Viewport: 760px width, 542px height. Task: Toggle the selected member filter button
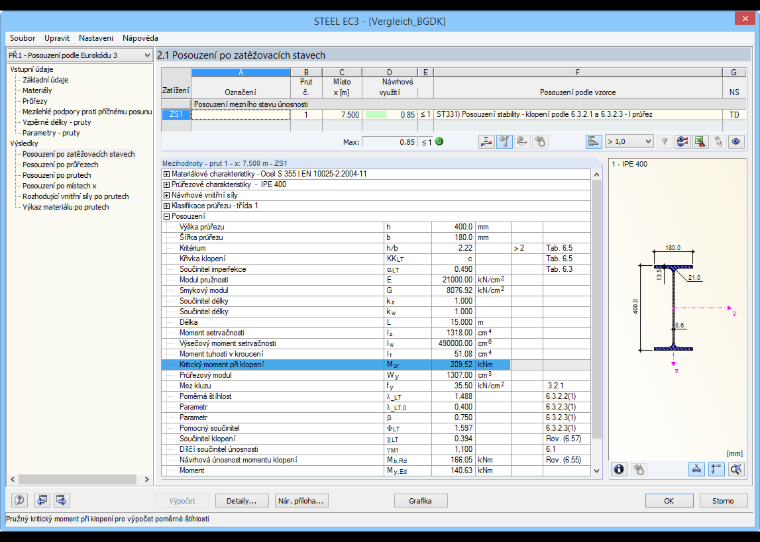[665, 142]
